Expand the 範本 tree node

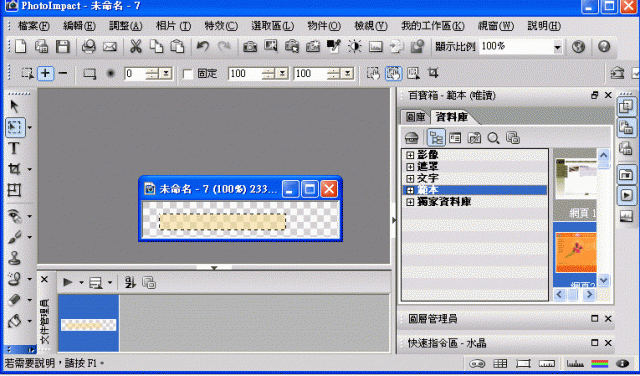pos(410,190)
